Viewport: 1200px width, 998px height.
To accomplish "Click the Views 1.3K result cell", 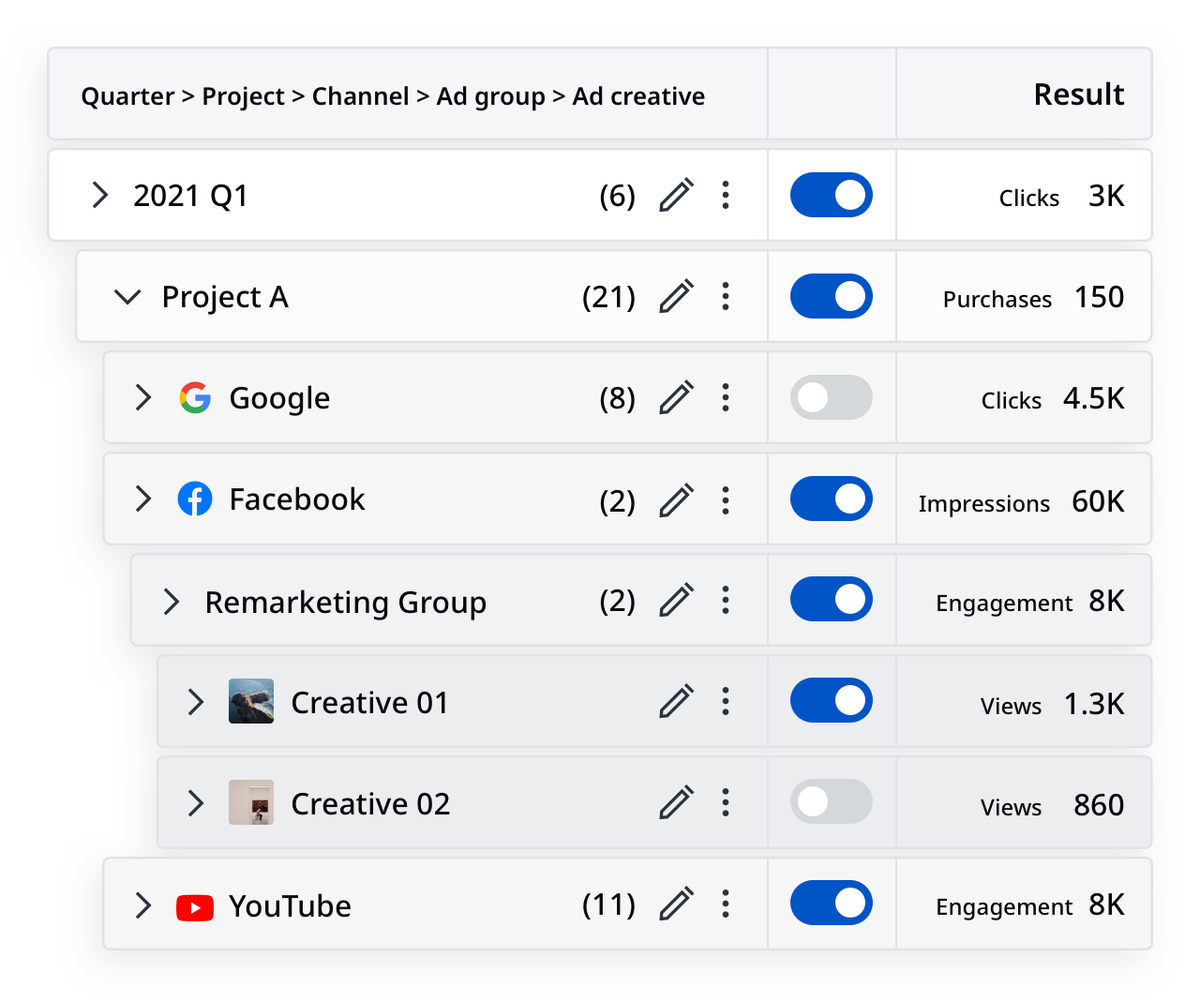I will point(1024,702).
